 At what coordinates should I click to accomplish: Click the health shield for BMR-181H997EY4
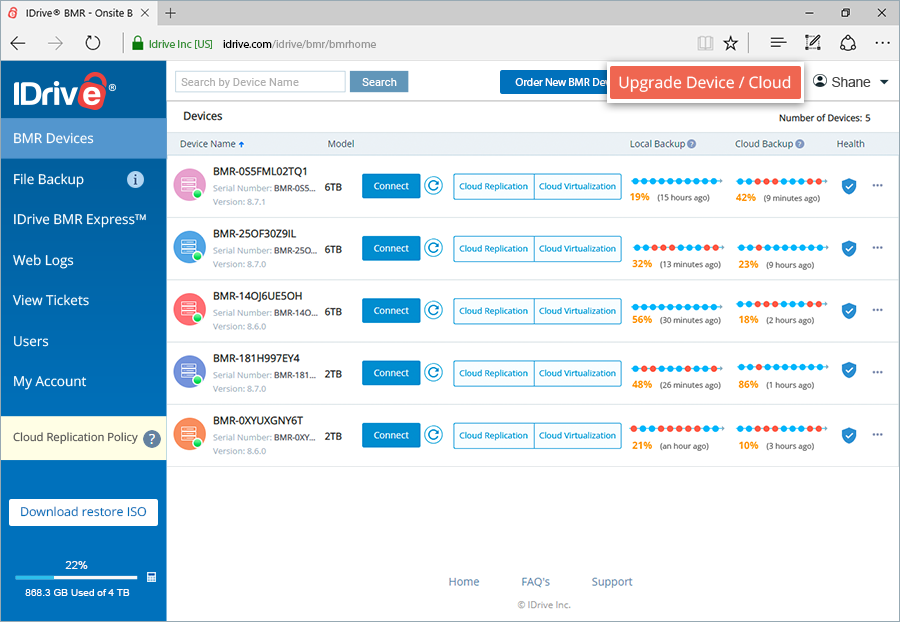tap(849, 370)
